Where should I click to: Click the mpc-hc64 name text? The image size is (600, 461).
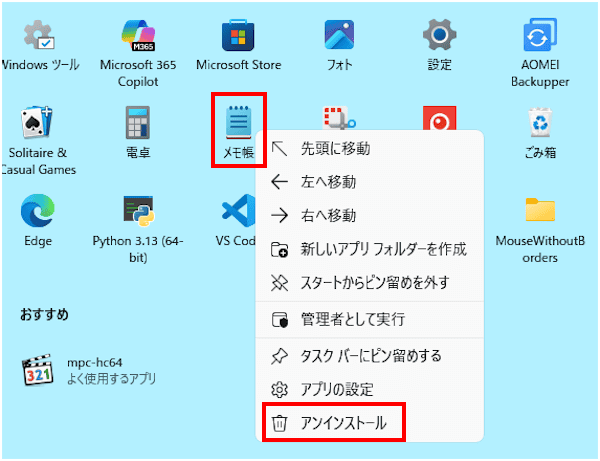[x=95, y=363]
